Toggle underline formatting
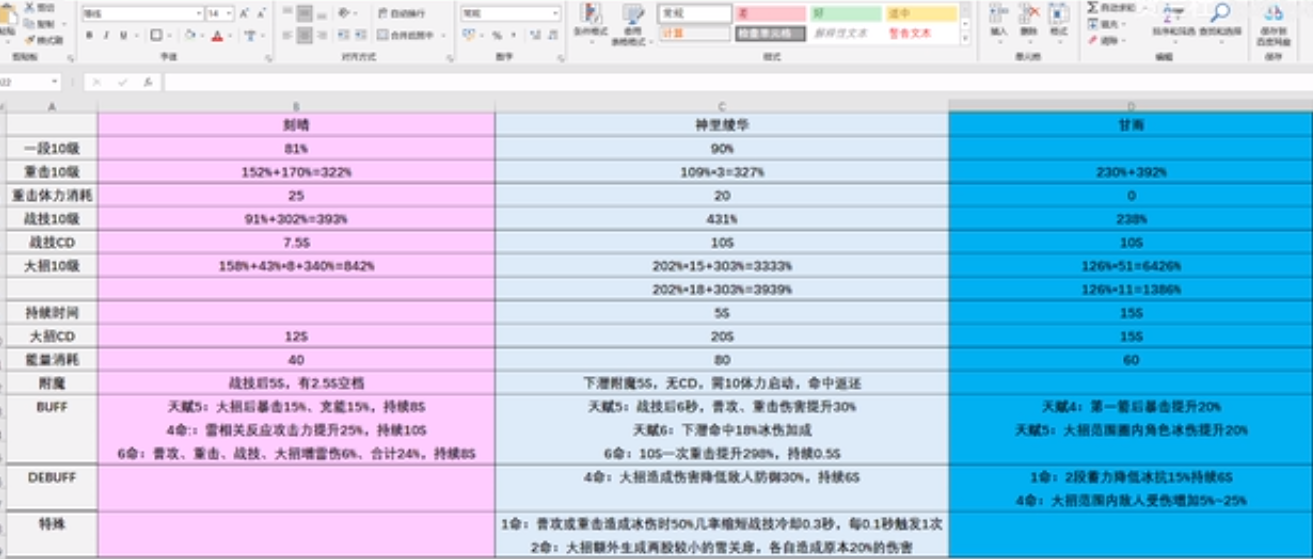 [123, 35]
